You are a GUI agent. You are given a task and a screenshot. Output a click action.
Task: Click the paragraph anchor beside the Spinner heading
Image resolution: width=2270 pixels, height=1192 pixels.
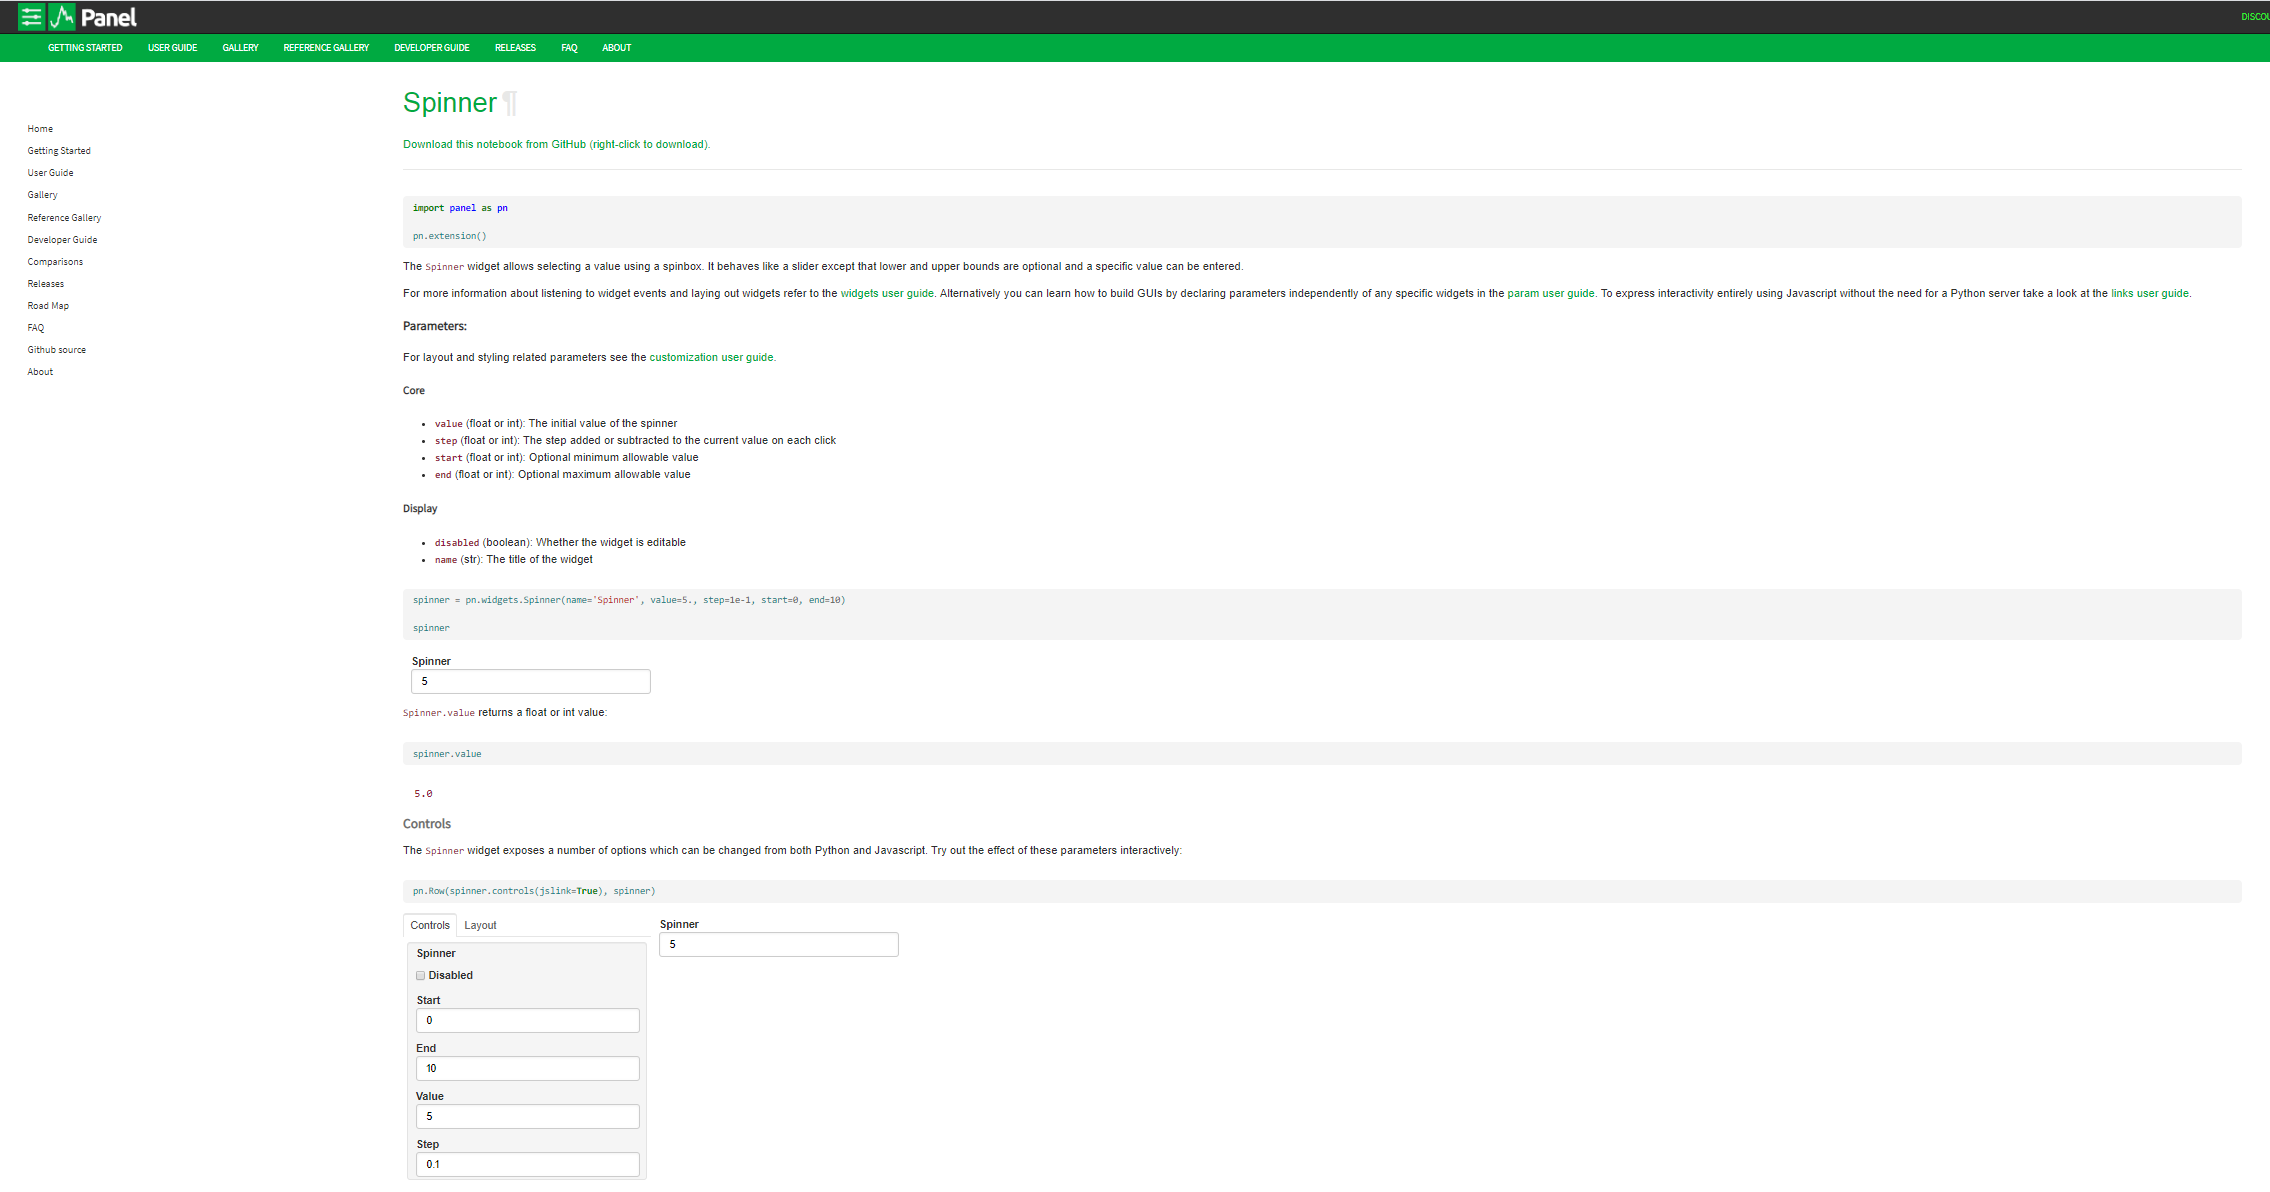[x=510, y=103]
